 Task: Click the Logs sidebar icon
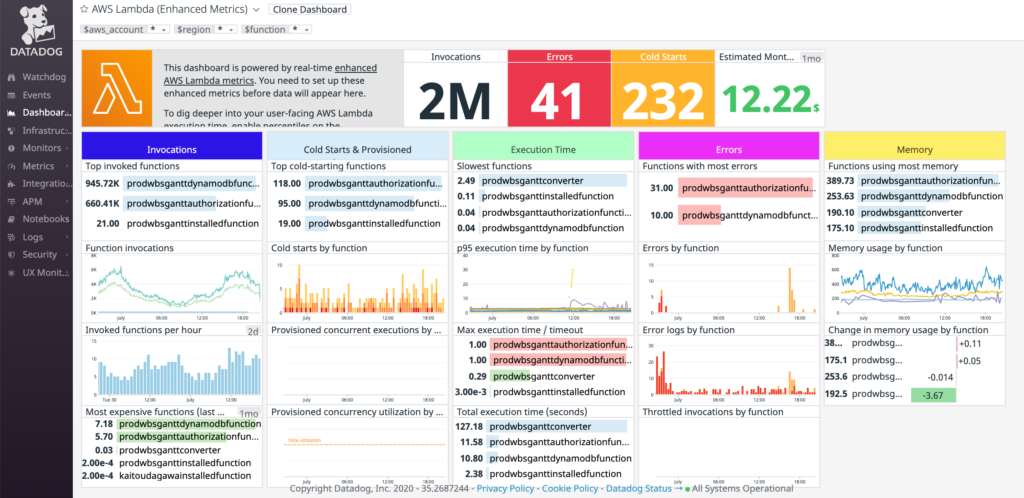[11, 237]
